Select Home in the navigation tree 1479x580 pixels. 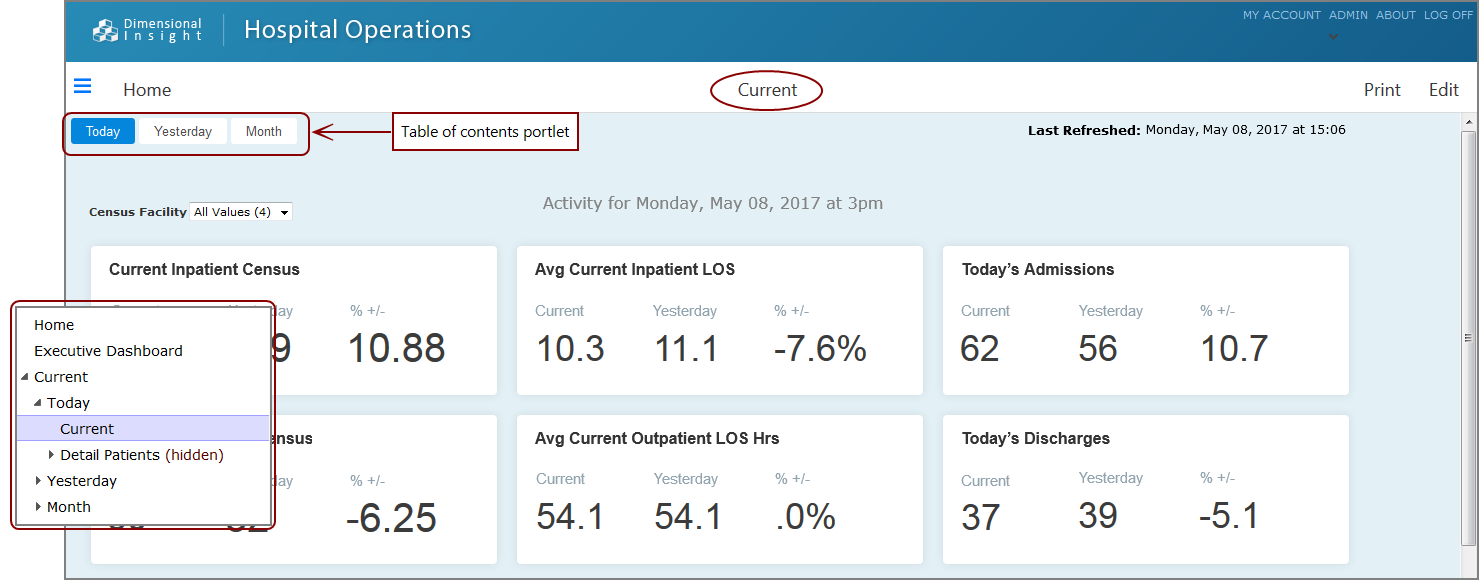coord(54,325)
